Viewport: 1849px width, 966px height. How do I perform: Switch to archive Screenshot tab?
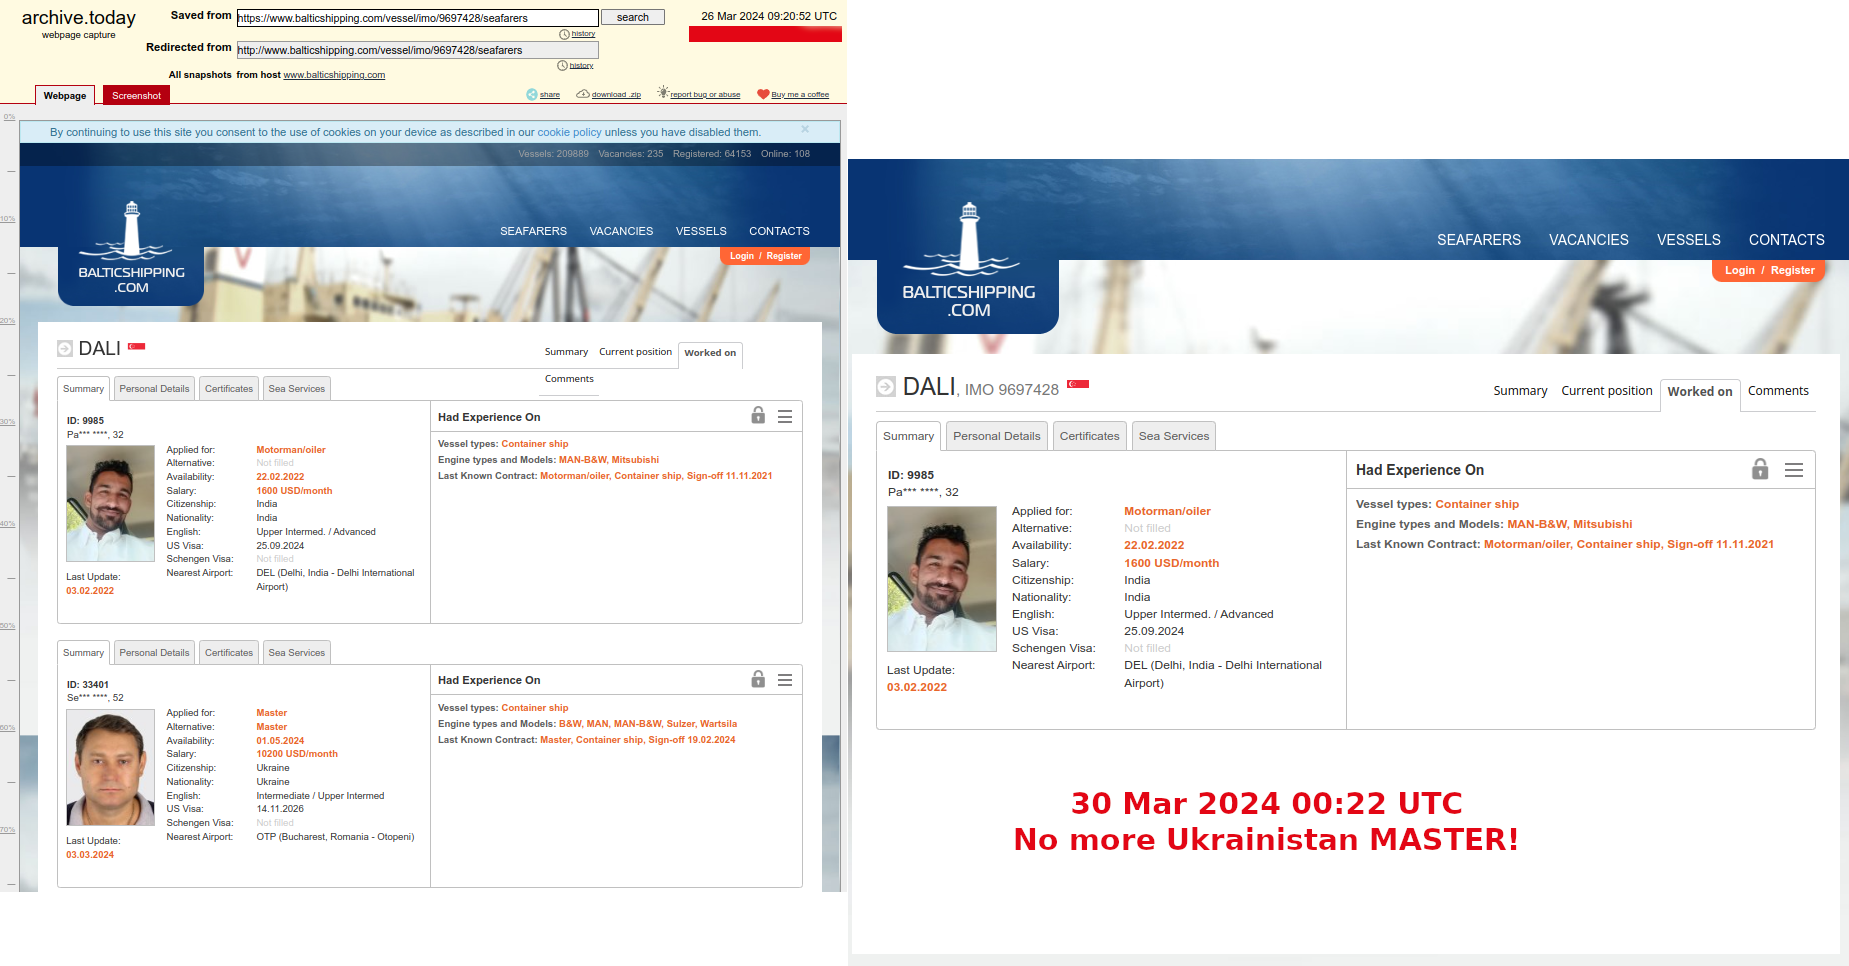click(x=136, y=95)
